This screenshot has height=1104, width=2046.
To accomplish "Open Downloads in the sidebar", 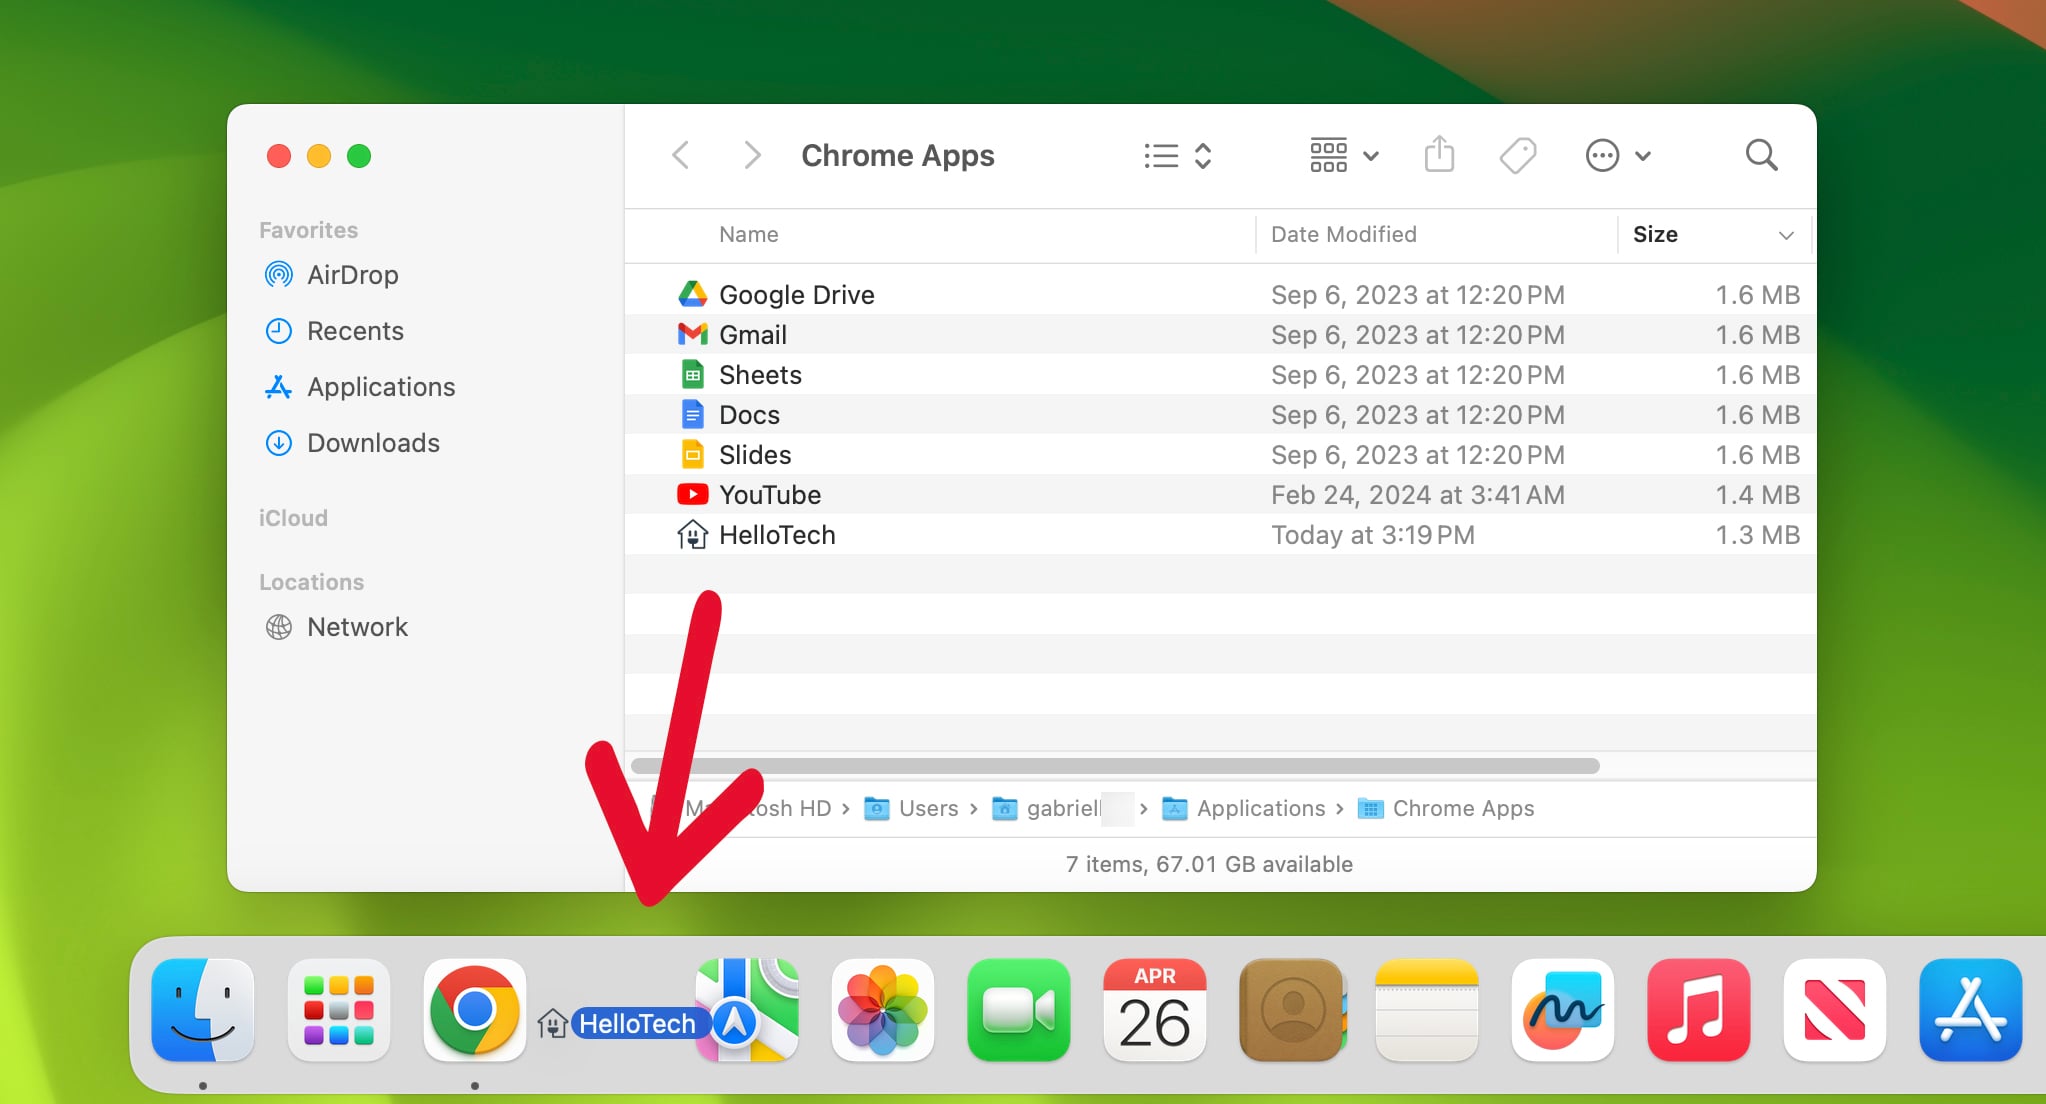I will click(x=352, y=443).
